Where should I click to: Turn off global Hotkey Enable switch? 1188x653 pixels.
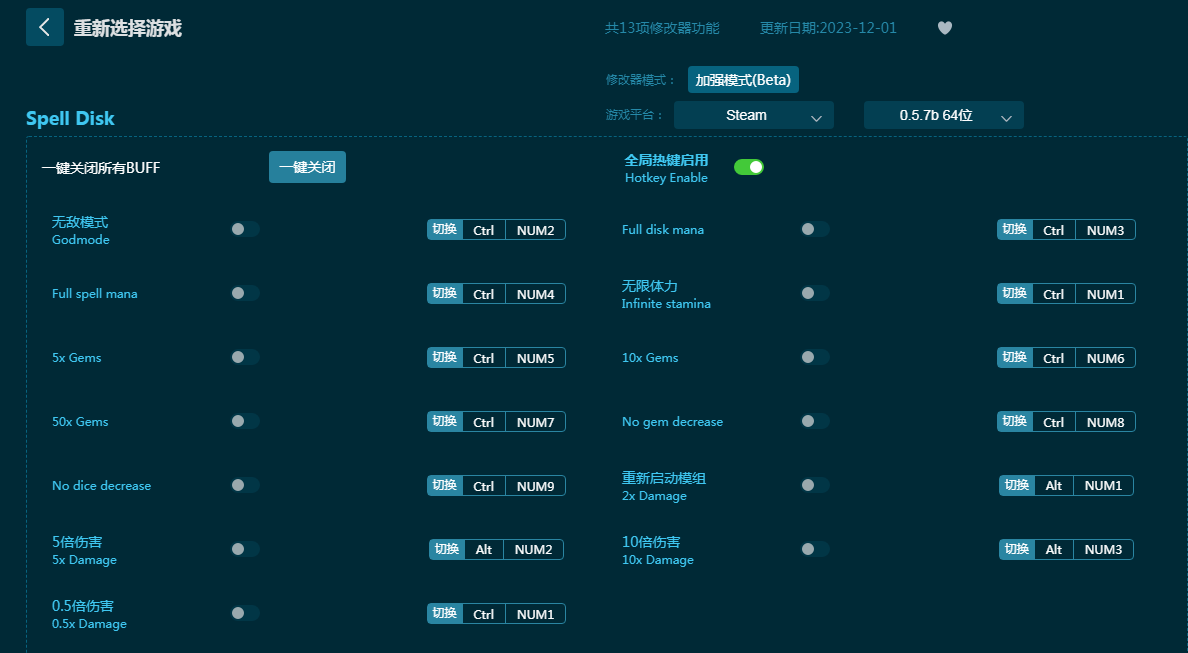click(x=748, y=167)
